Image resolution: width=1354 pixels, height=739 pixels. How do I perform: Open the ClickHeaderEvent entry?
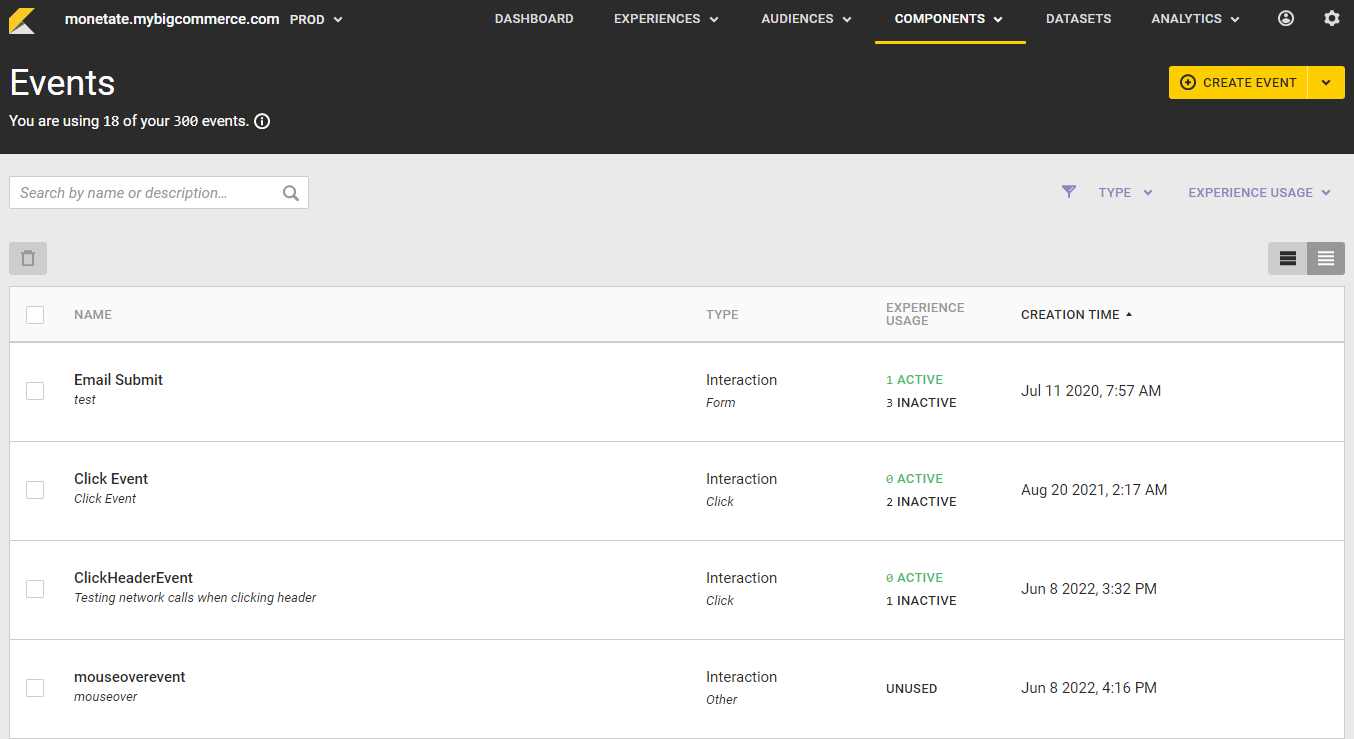(x=133, y=578)
